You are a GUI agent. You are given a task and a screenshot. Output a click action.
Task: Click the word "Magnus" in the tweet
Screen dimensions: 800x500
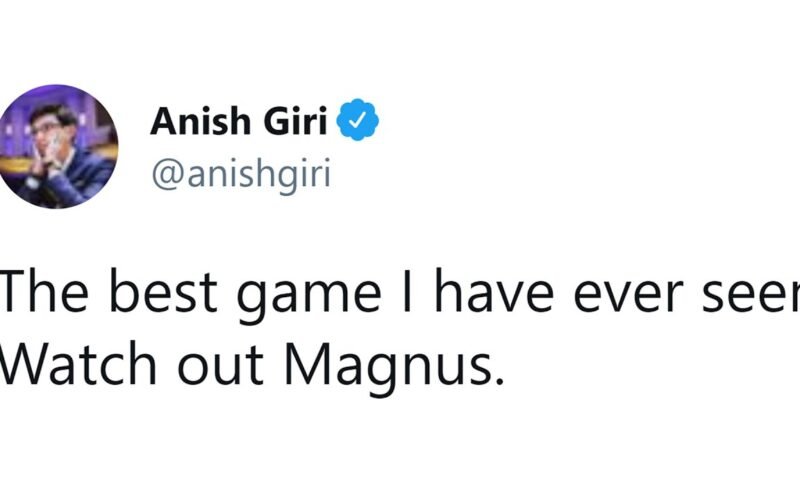coord(406,367)
